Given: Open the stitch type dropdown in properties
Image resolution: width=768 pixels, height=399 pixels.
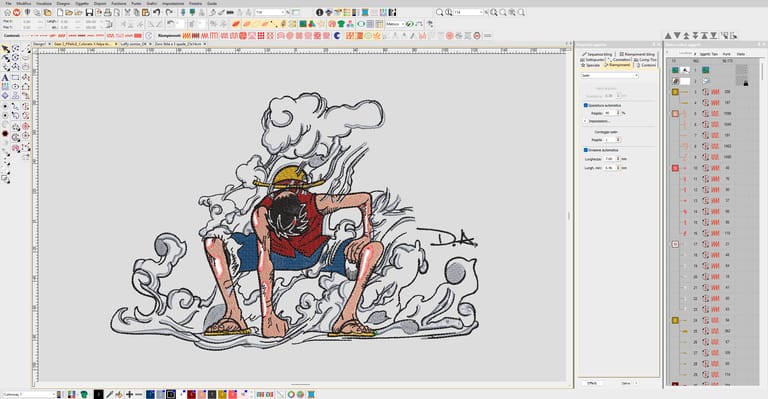Looking at the screenshot, I should [x=609, y=75].
